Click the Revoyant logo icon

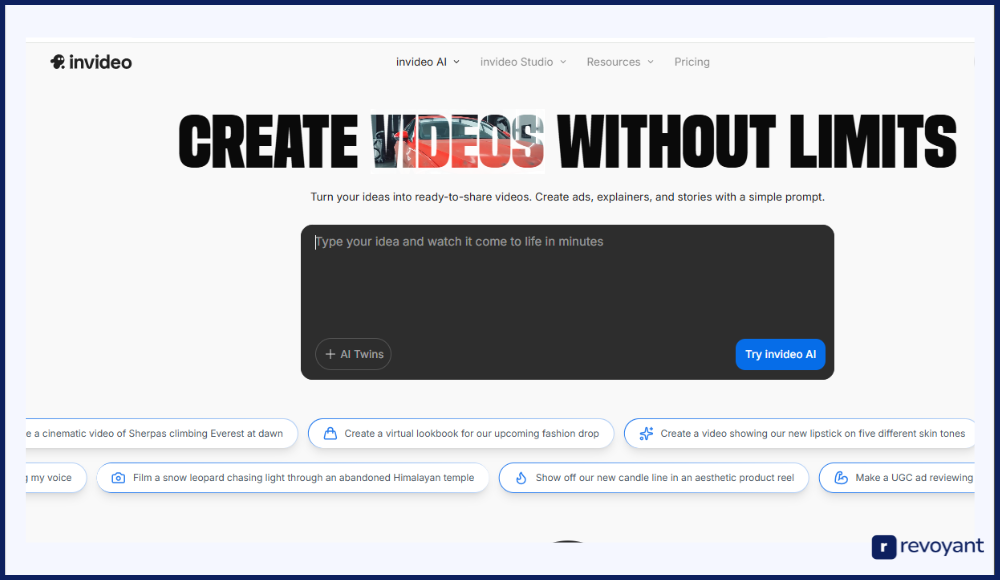click(884, 547)
